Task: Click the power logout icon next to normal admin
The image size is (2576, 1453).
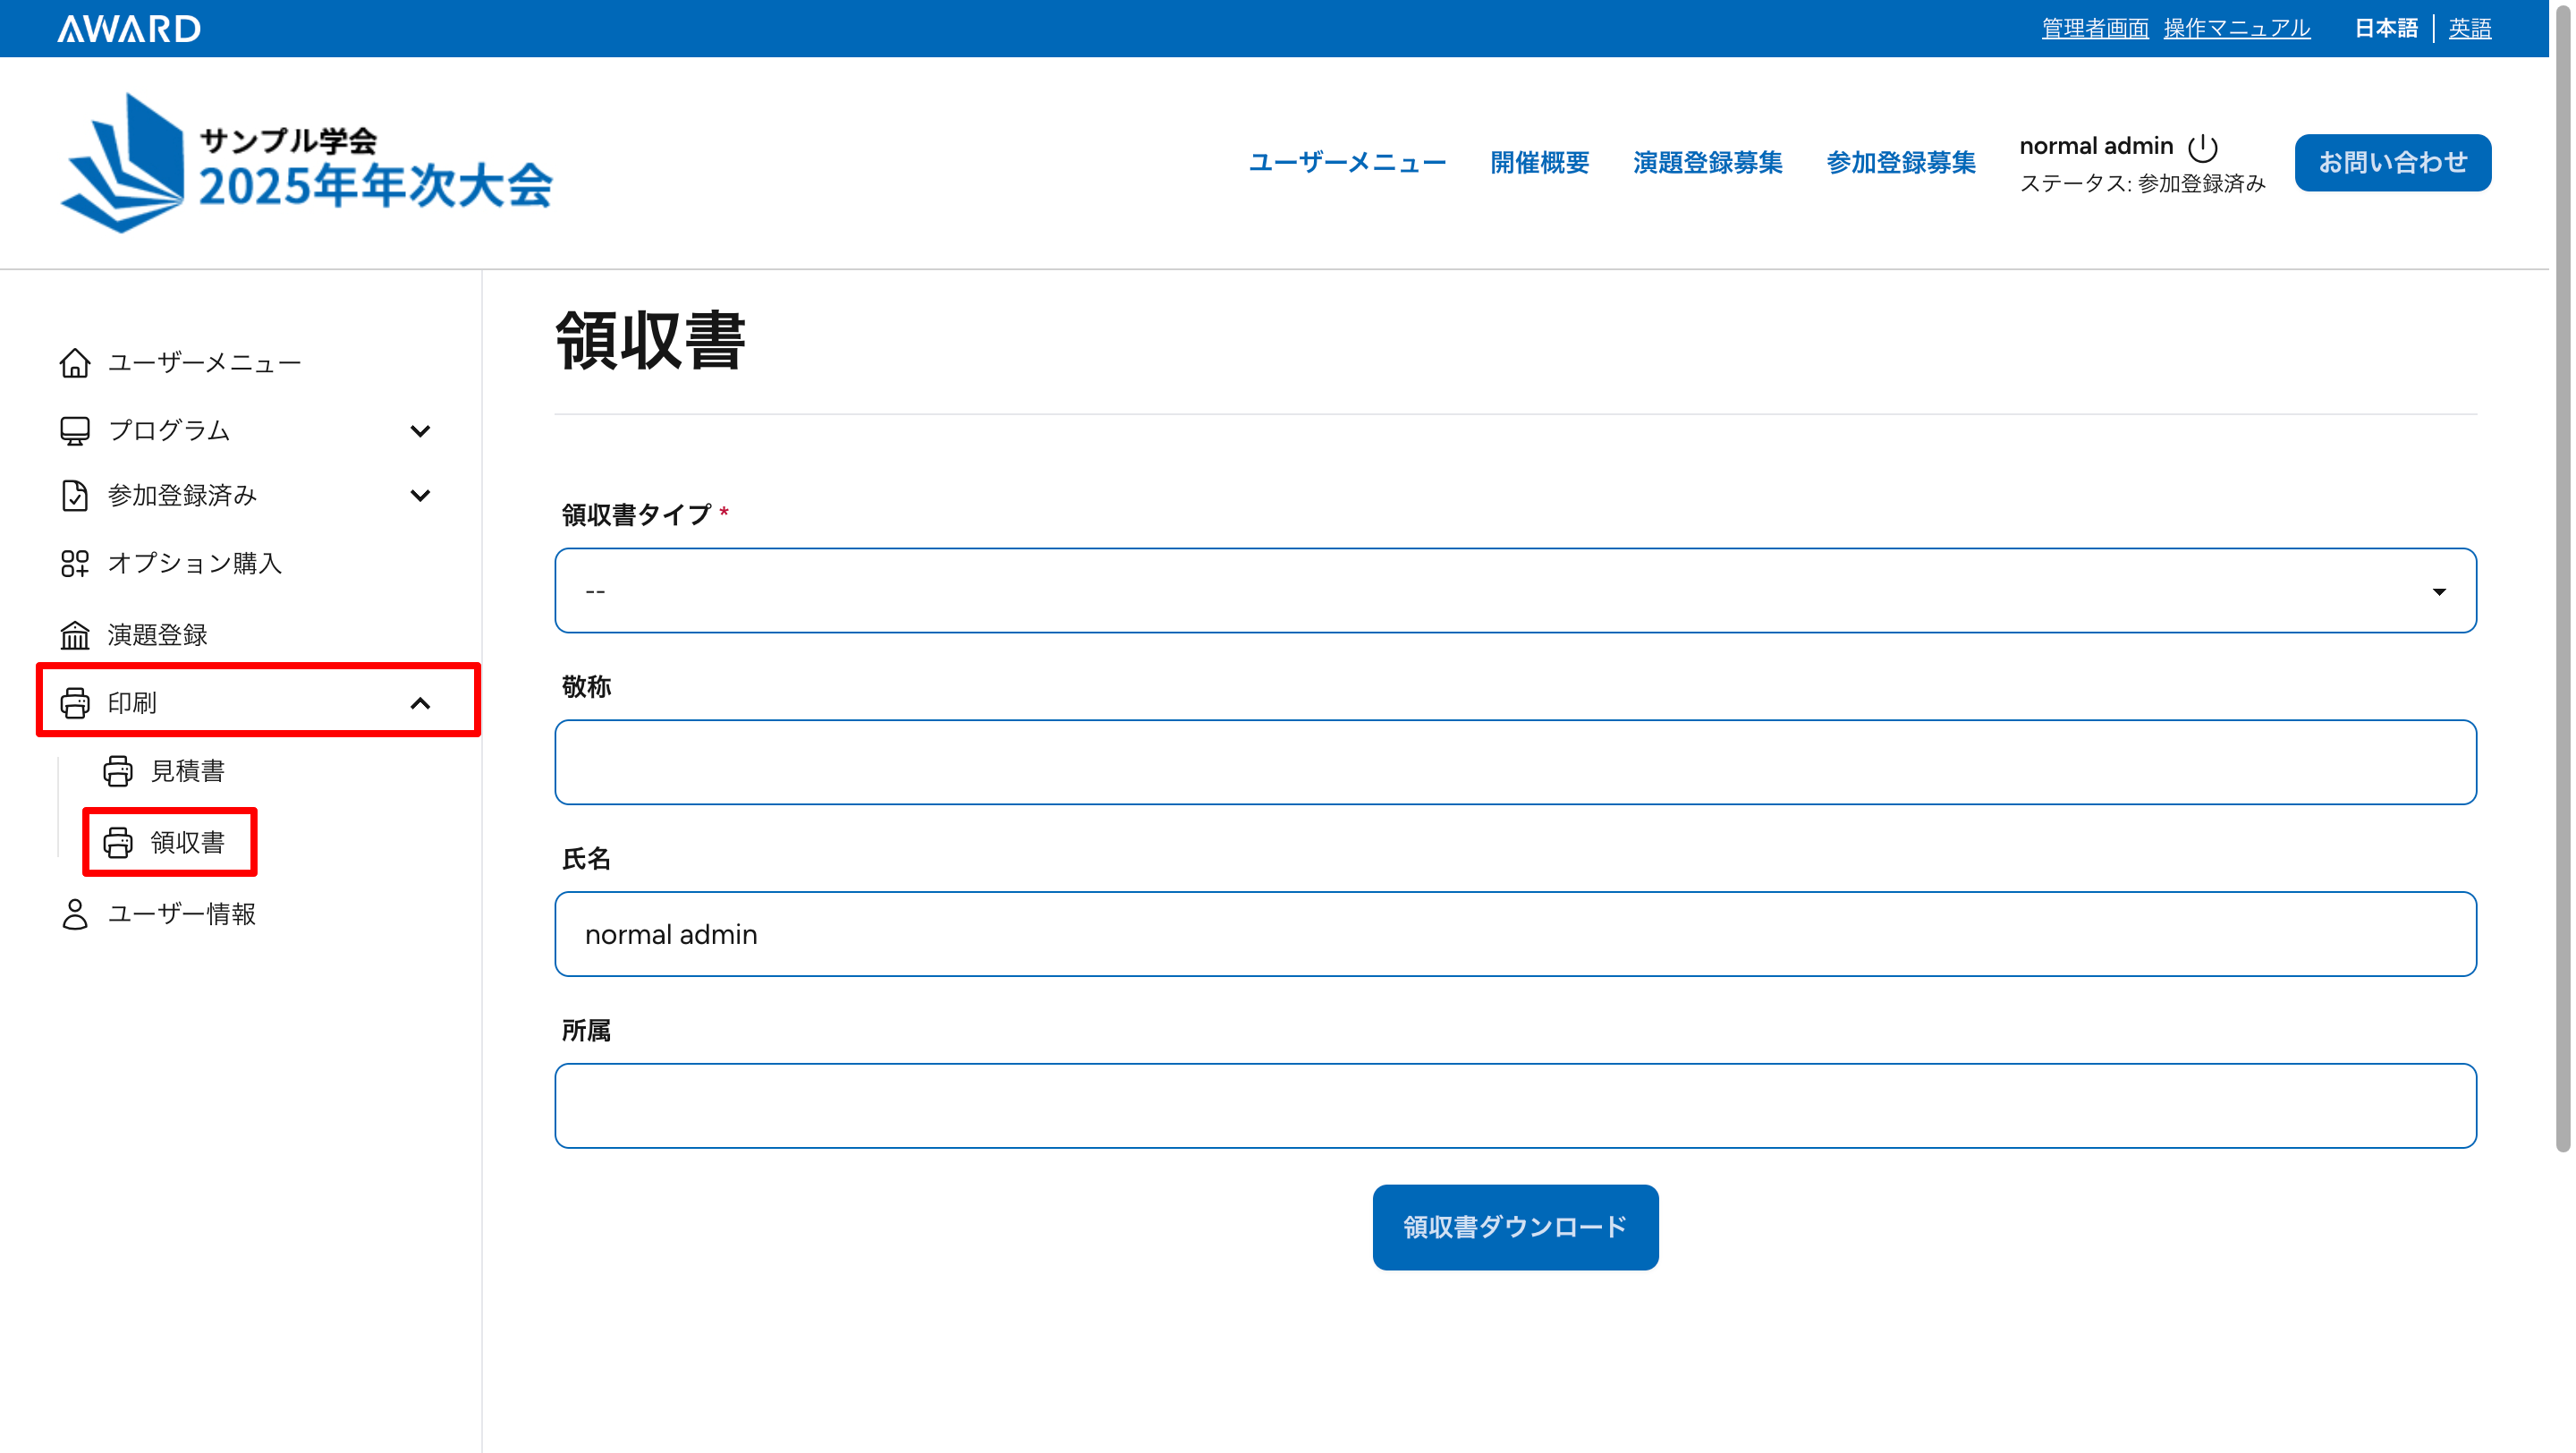Action: click(2203, 147)
